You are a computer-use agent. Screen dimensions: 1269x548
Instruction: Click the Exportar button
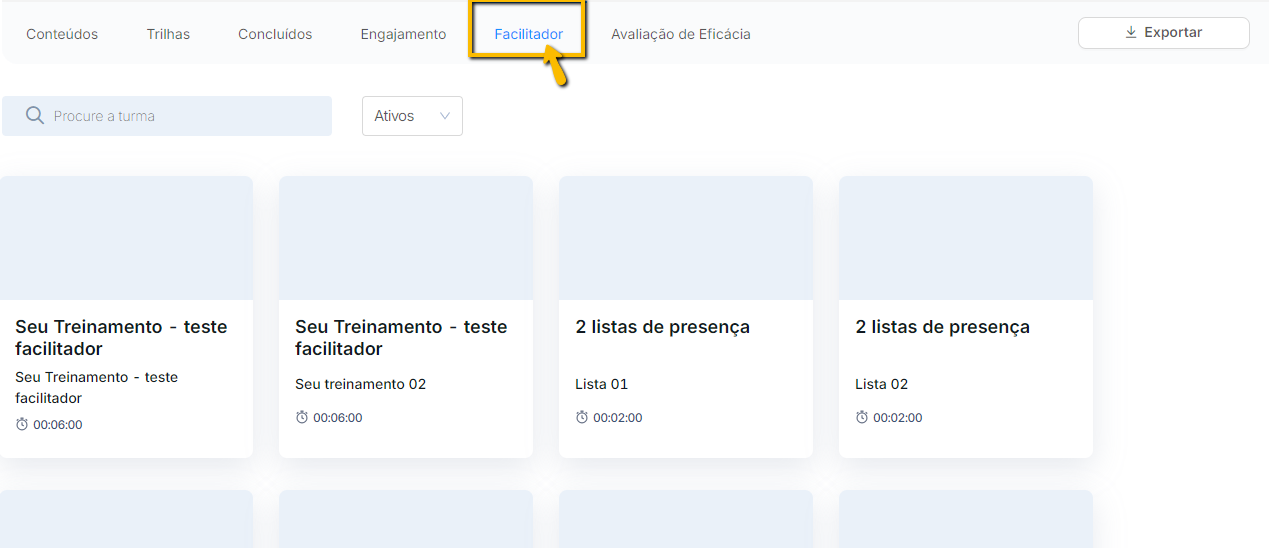click(x=1164, y=32)
